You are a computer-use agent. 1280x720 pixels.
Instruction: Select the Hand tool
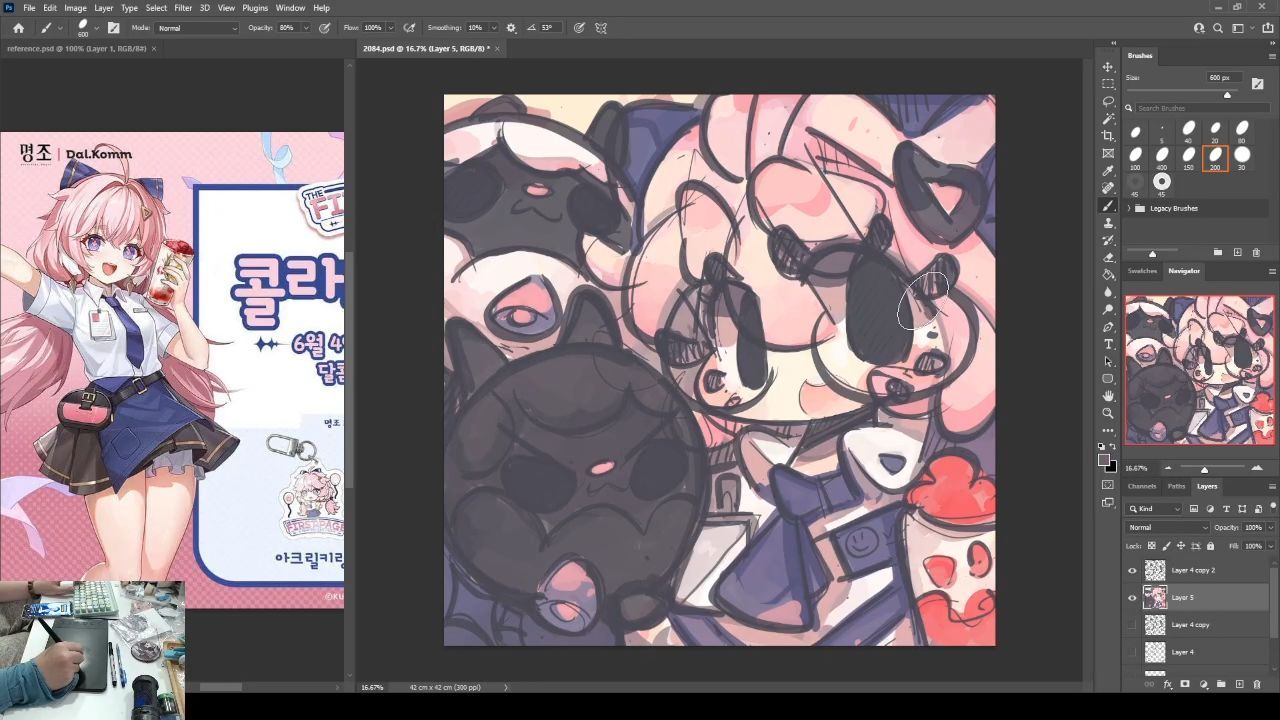[x=1108, y=396]
